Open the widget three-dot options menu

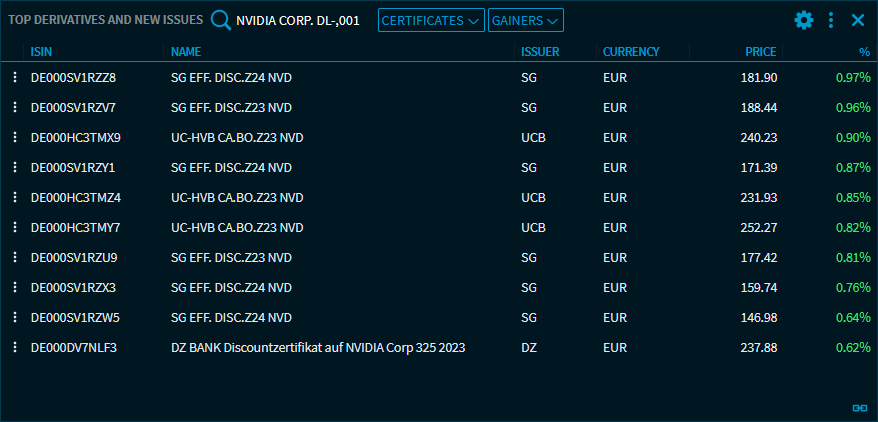(x=831, y=20)
